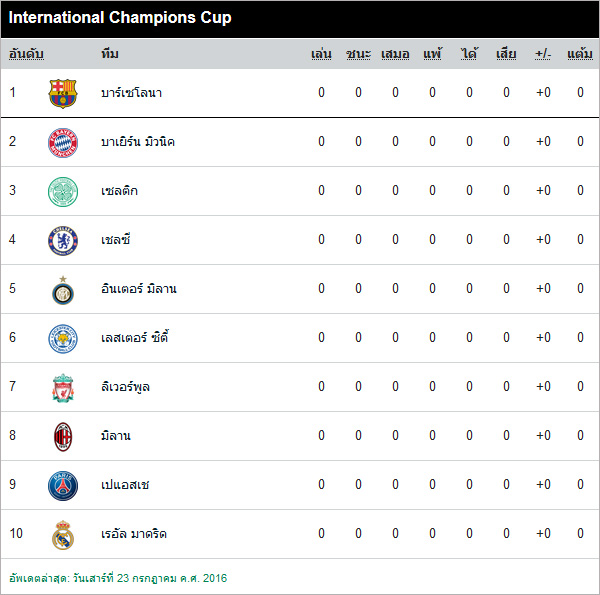The image size is (600, 595).
Task: Sort table by เล่น played column
Action: (321, 54)
